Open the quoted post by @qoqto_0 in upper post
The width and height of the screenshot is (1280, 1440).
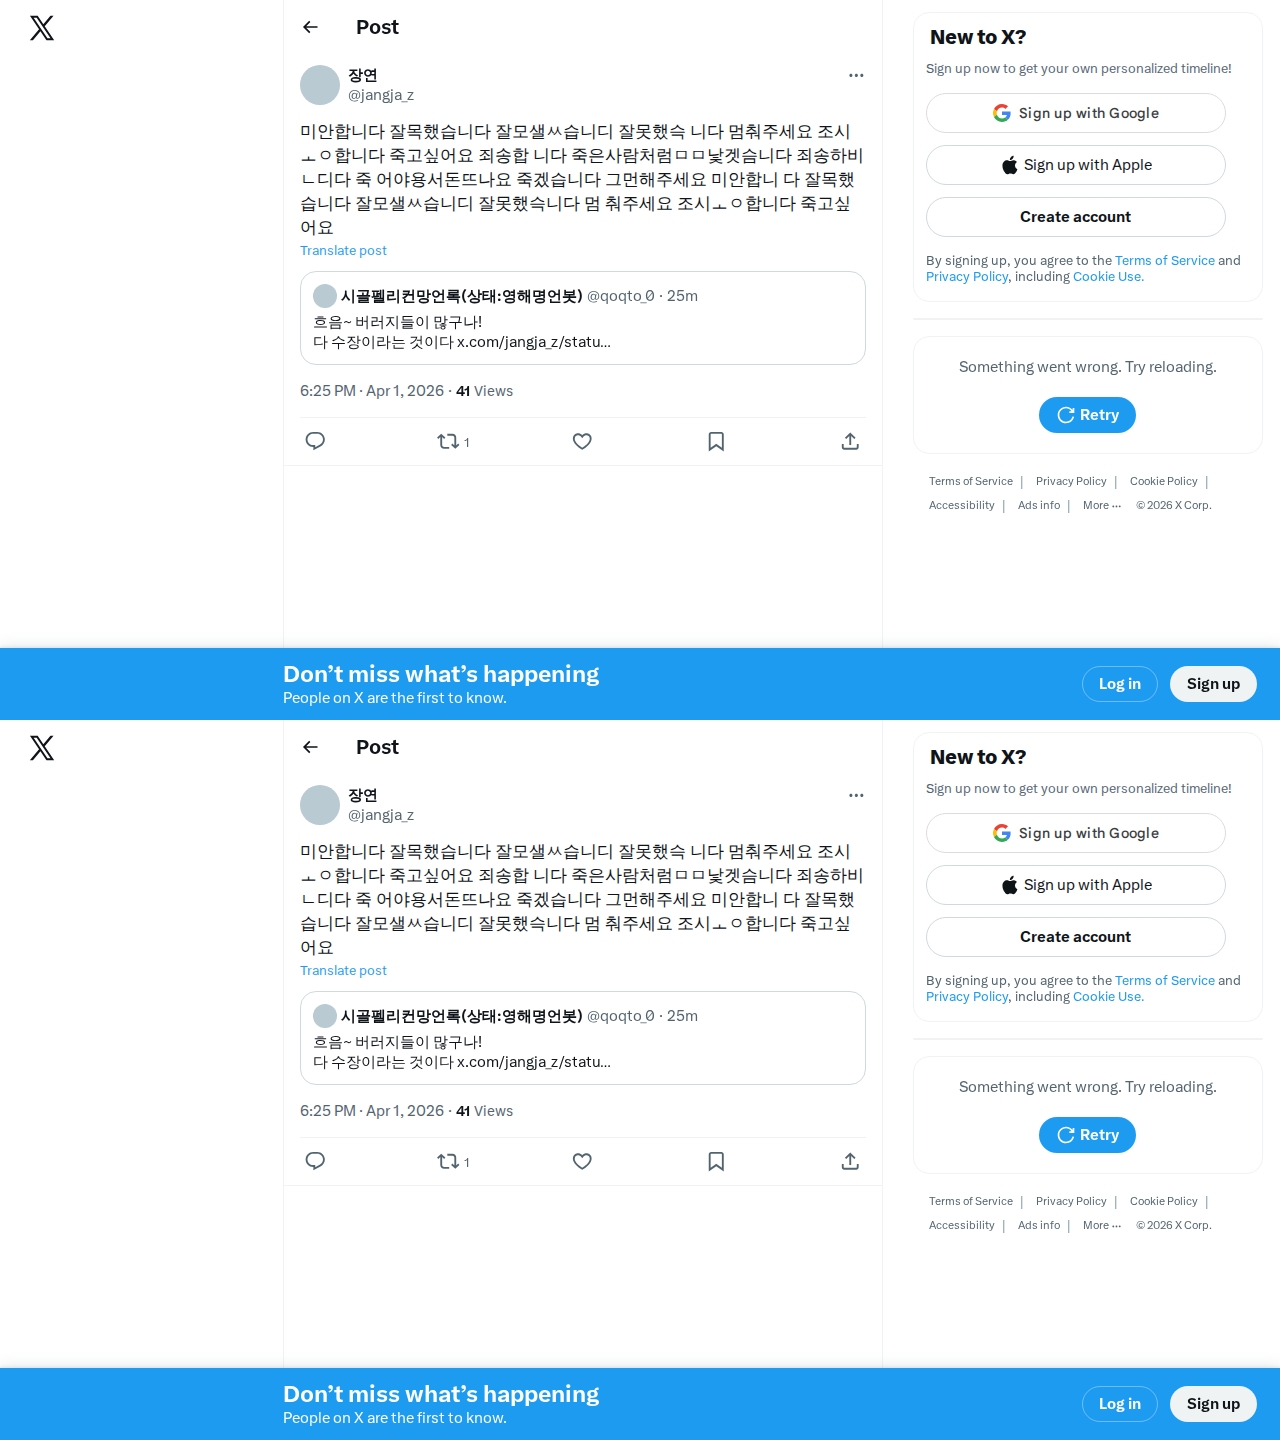(583, 318)
